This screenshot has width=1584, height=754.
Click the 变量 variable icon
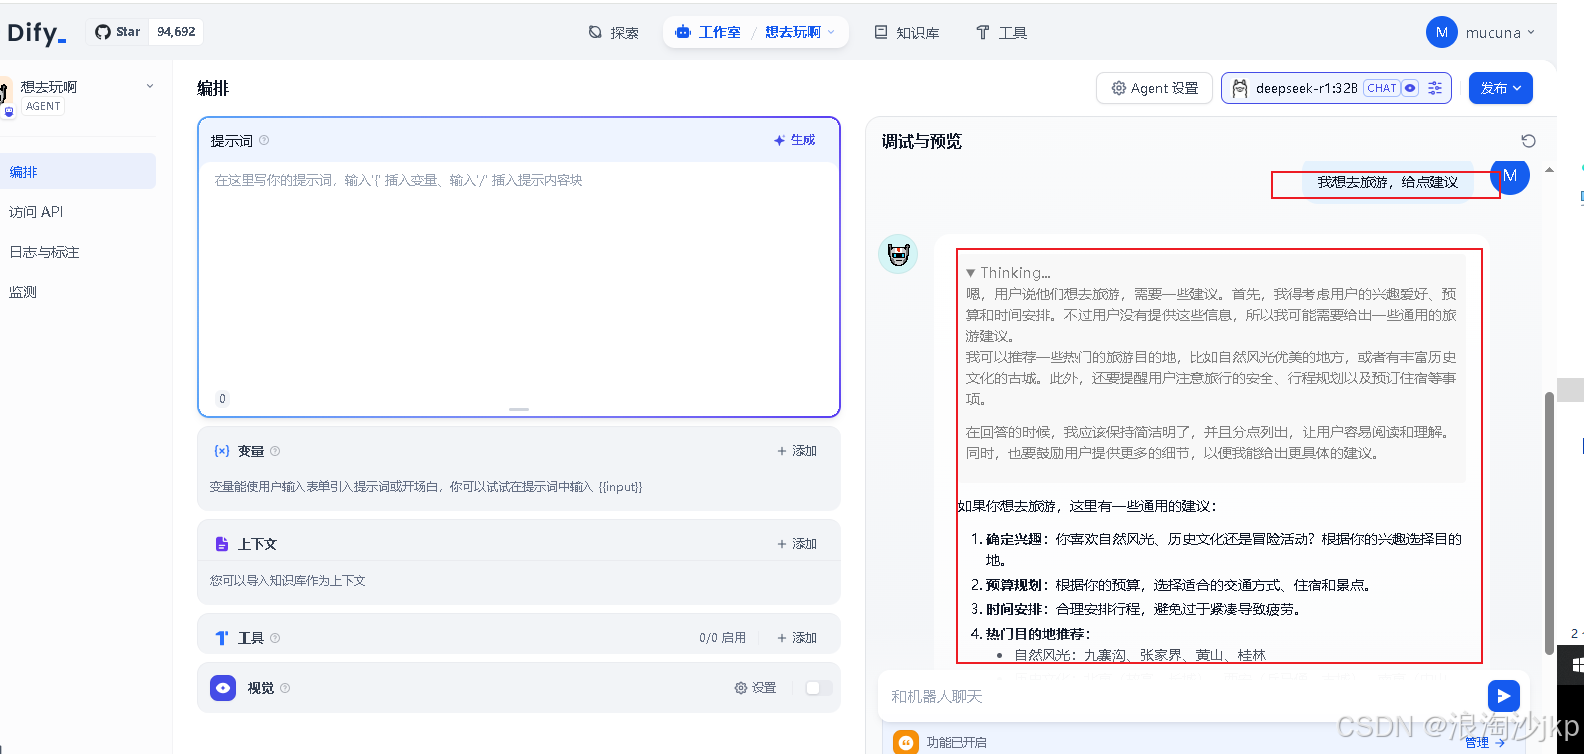click(222, 451)
